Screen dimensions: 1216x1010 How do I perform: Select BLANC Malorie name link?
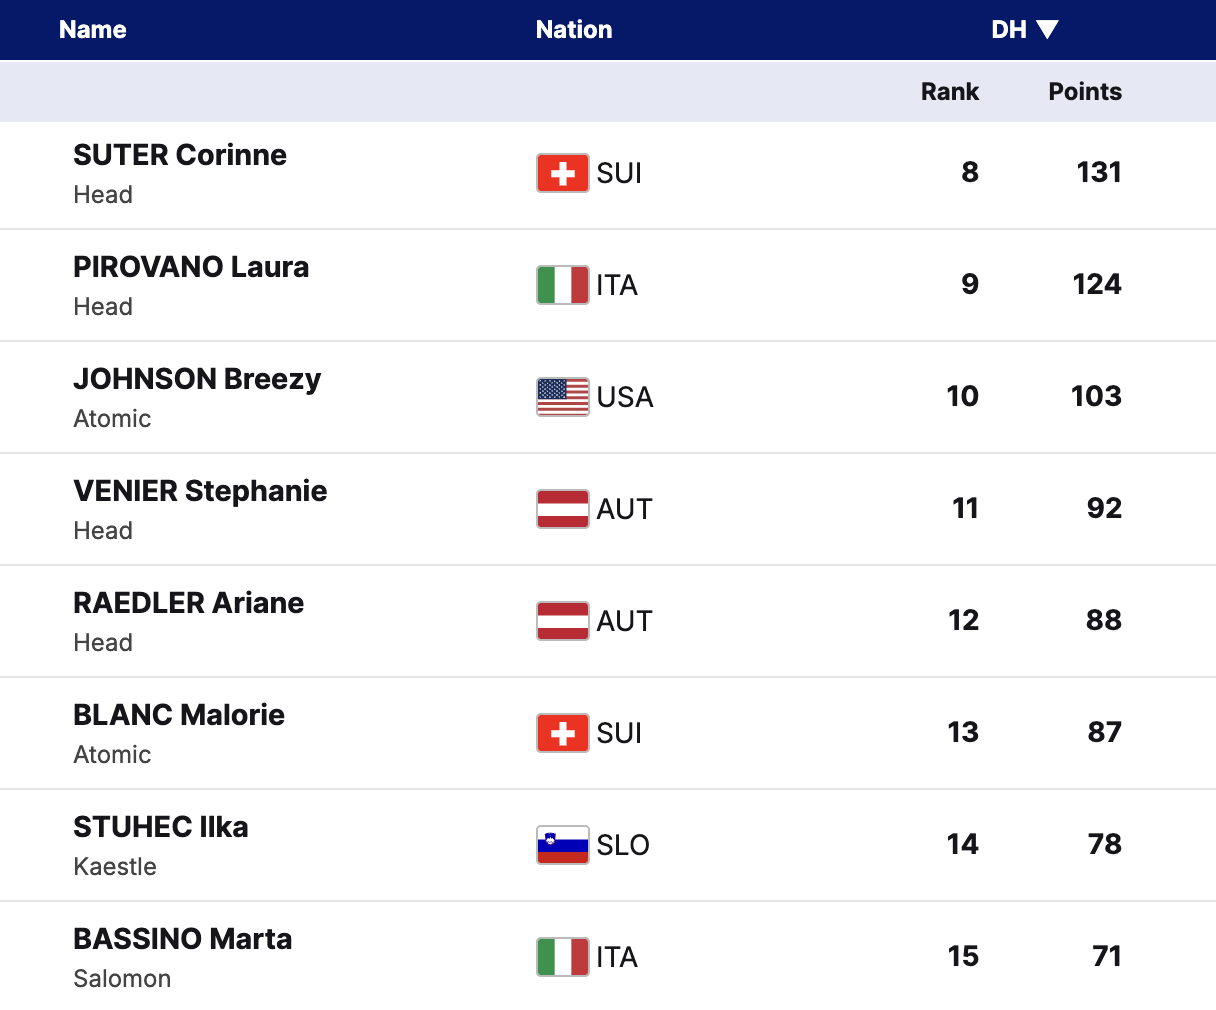click(179, 715)
